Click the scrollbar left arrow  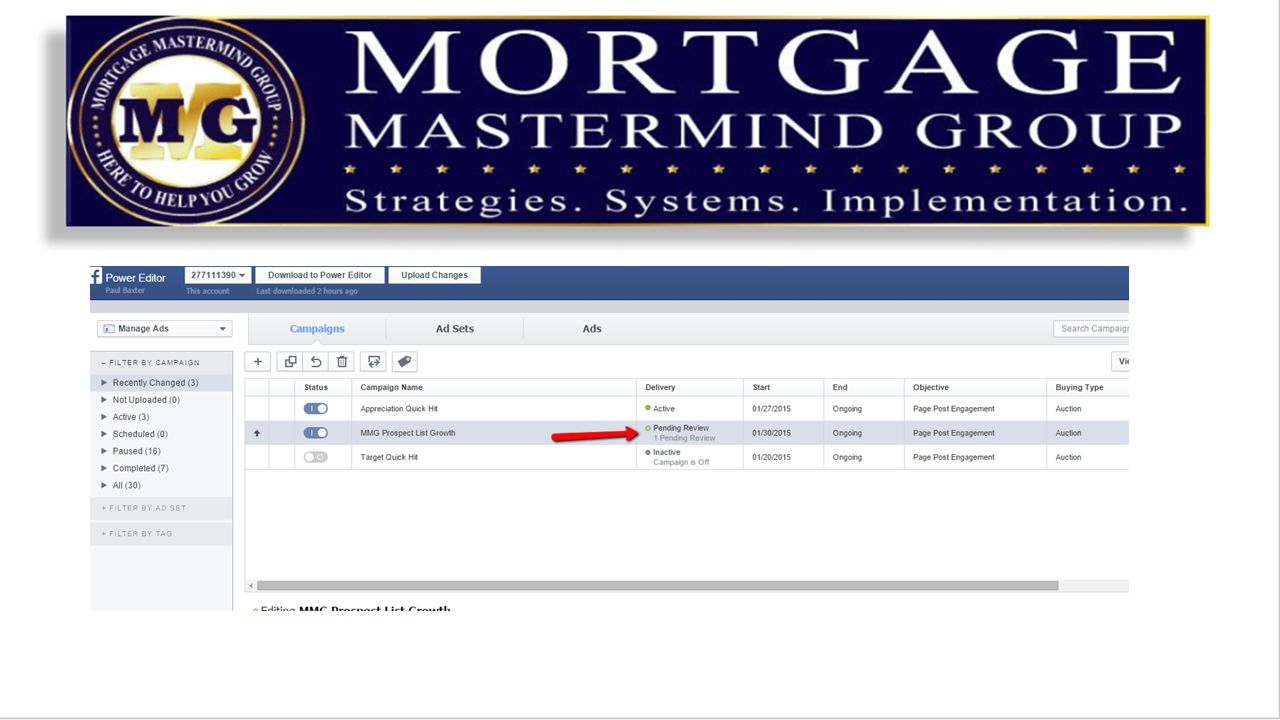(x=250, y=586)
